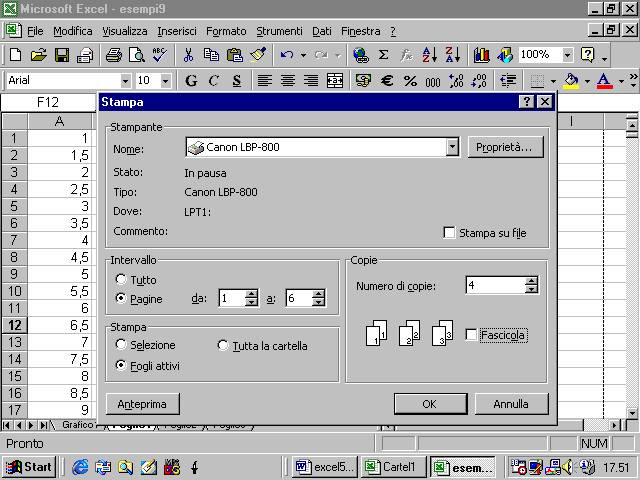
Task: Open the Borders dropdown arrow
Action: (553, 81)
